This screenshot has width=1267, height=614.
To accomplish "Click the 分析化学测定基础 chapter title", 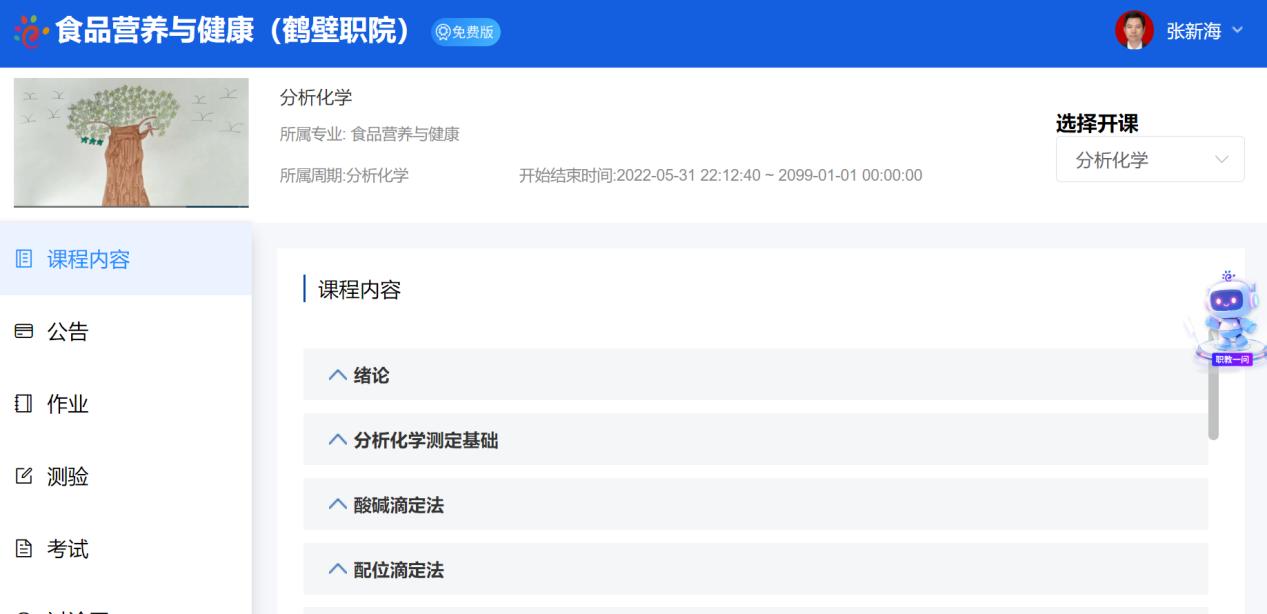I will pos(426,440).
